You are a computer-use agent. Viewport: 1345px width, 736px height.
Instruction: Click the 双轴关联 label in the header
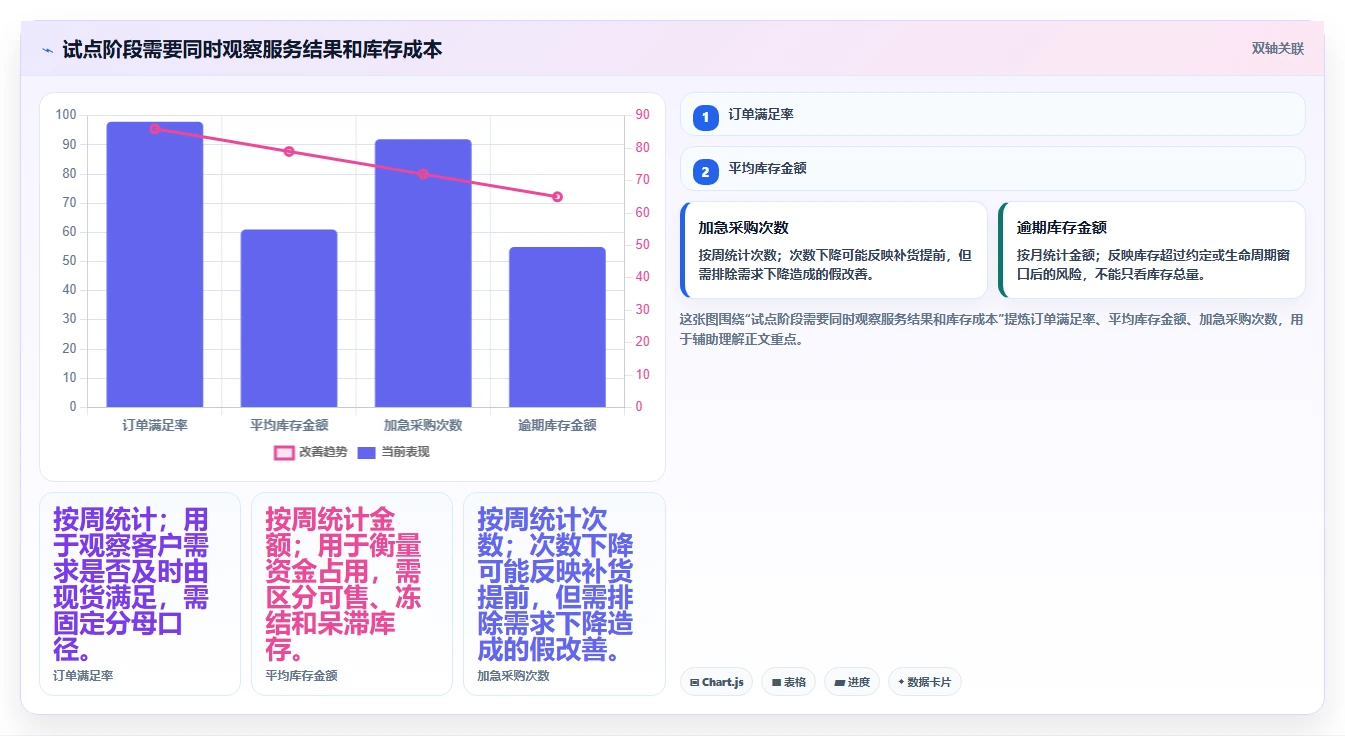(x=1277, y=49)
